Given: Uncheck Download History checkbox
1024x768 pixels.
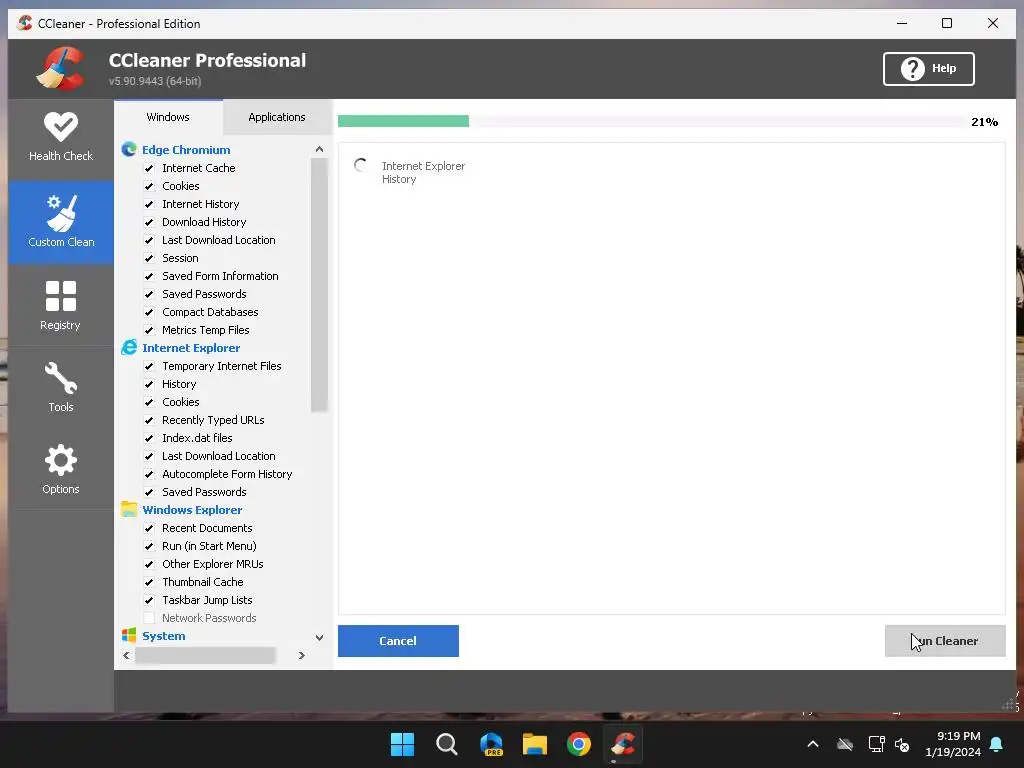Looking at the screenshot, I should 149,222.
